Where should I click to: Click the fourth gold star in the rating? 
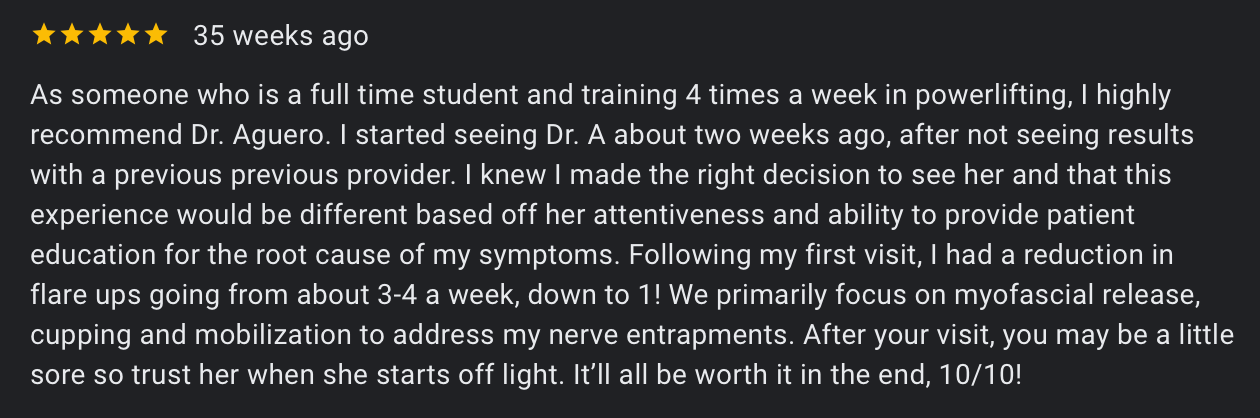(127, 36)
